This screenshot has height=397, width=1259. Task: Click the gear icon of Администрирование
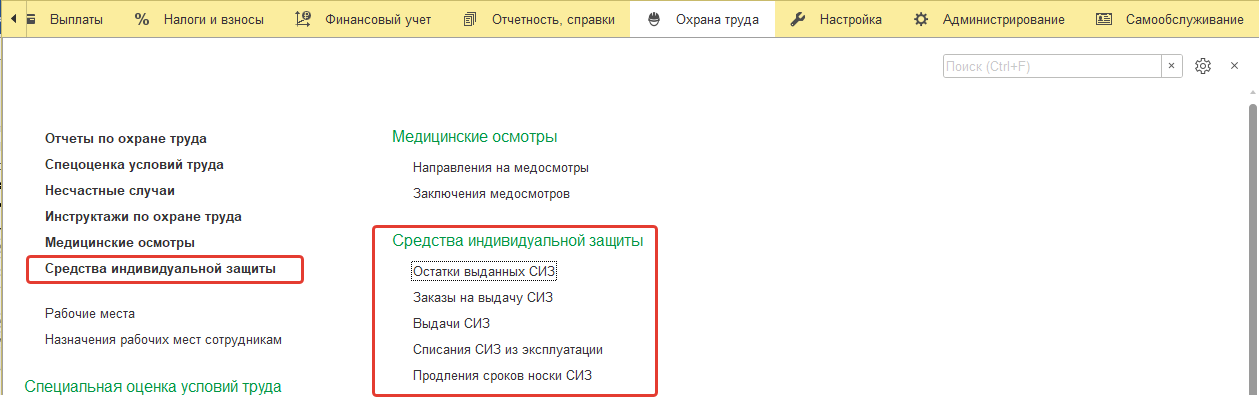[921, 19]
